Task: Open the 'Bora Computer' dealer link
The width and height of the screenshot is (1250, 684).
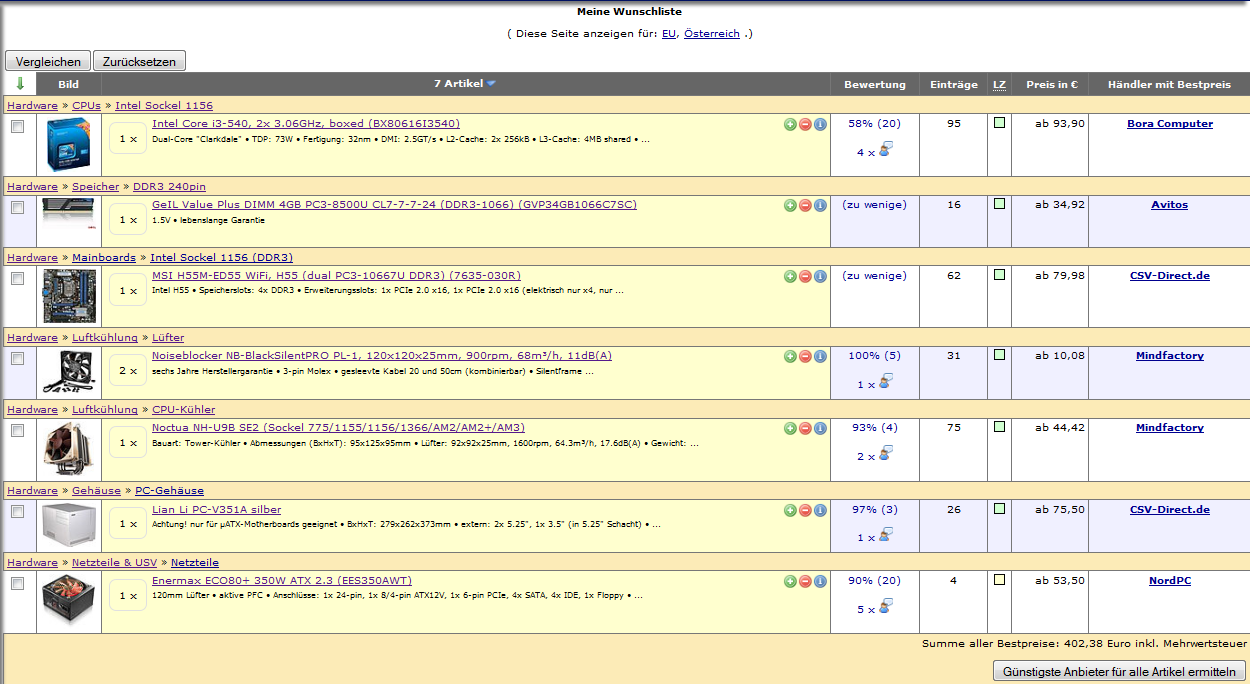Action: [1169, 124]
